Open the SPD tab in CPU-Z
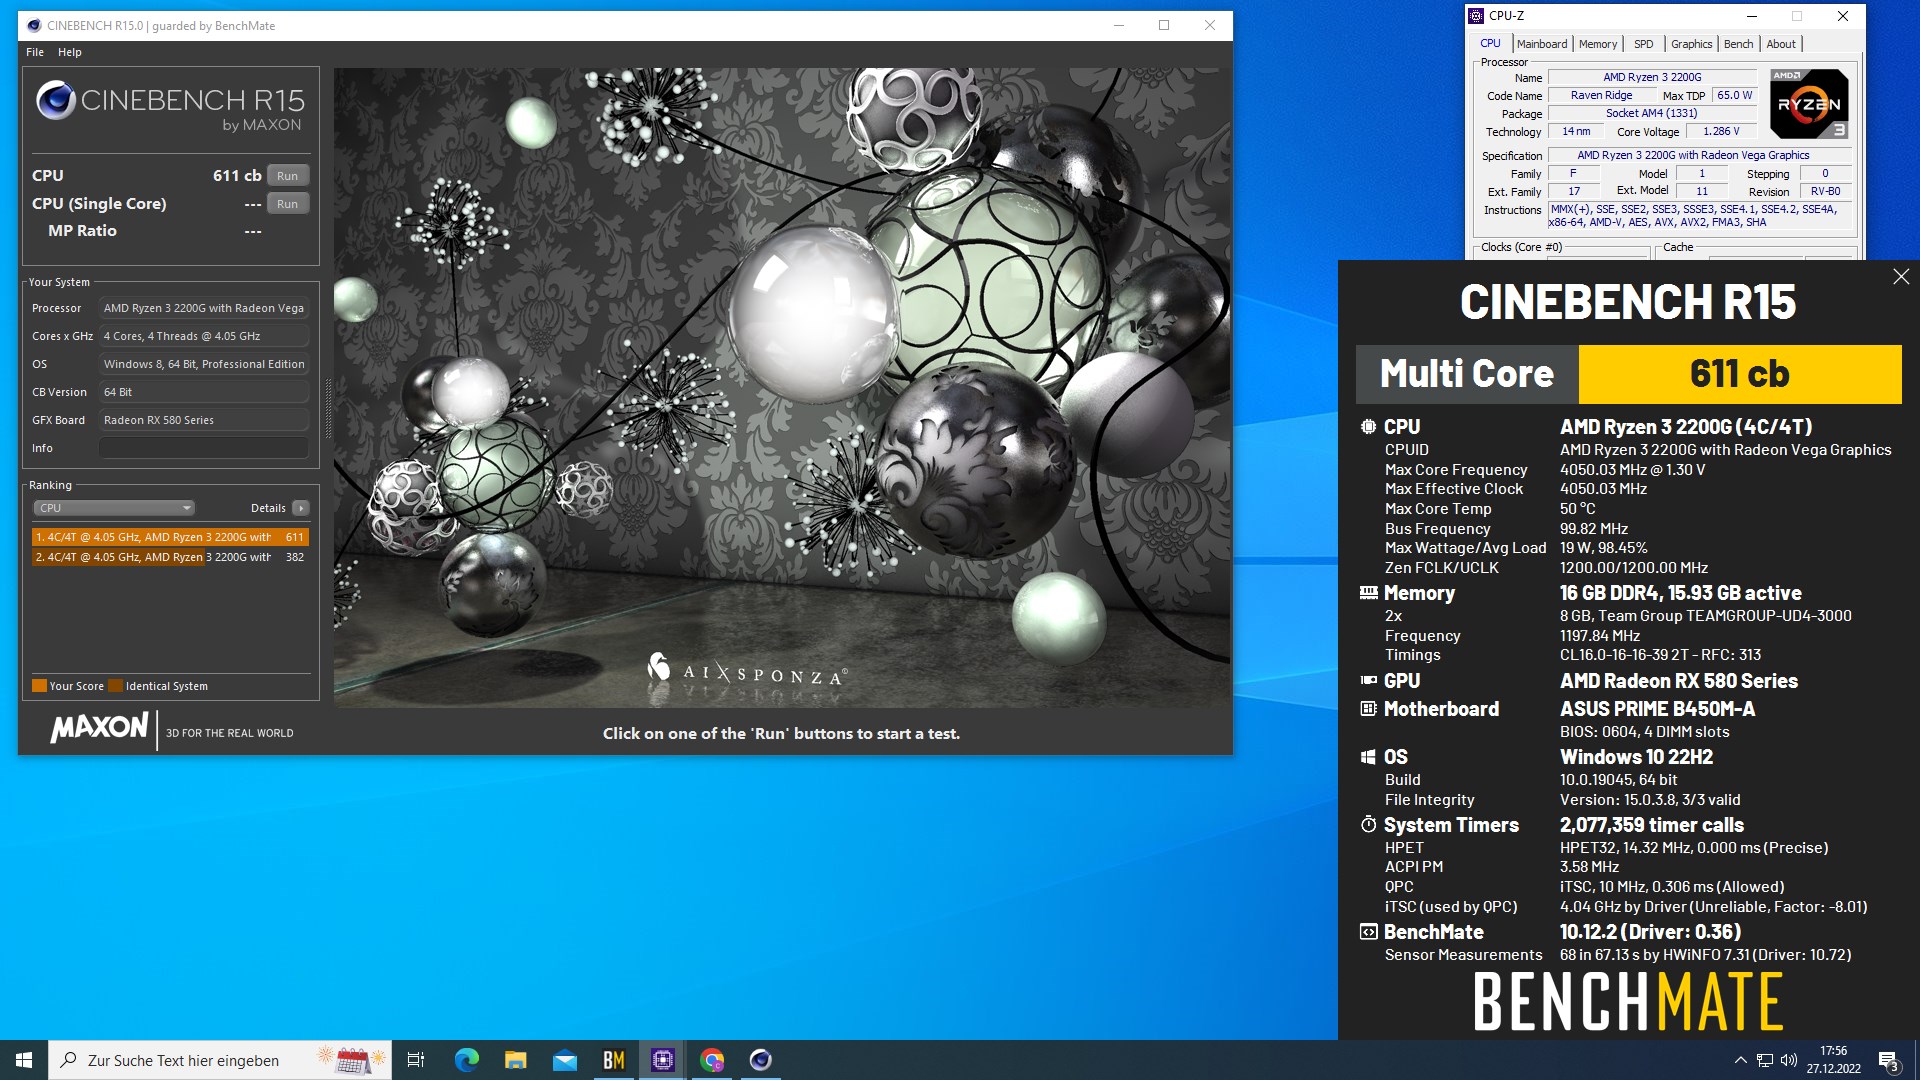Image resolution: width=1920 pixels, height=1080 pixels. tap(1643, 44)
